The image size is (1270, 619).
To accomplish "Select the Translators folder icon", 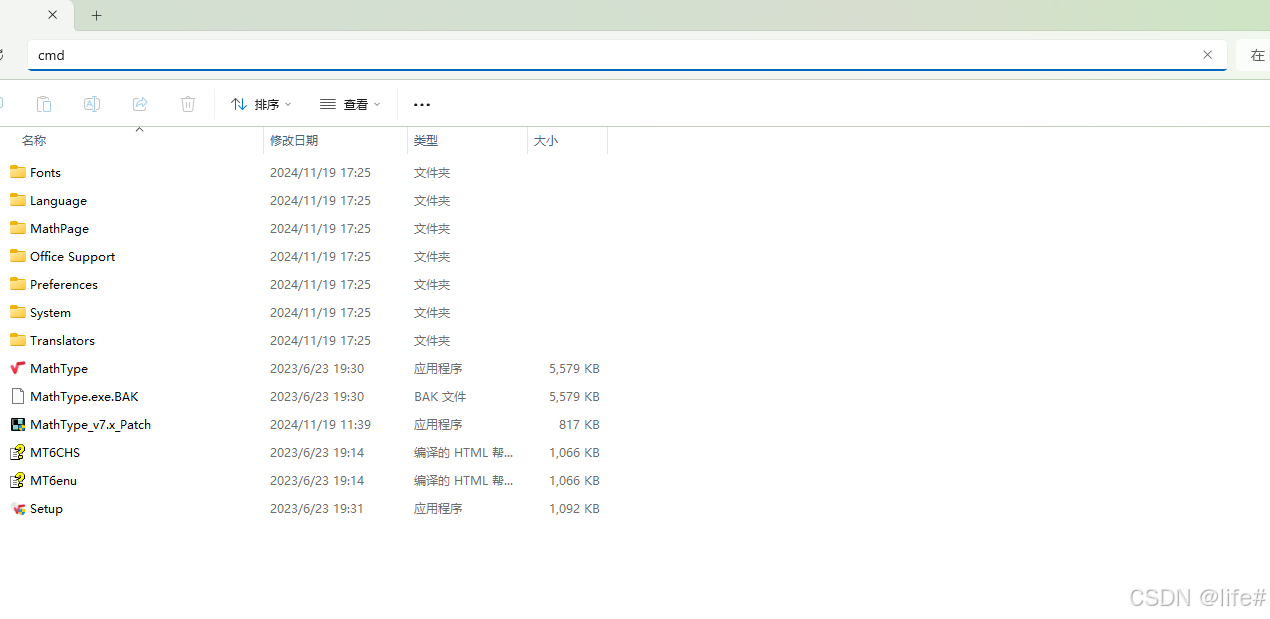I will (18, 340).
